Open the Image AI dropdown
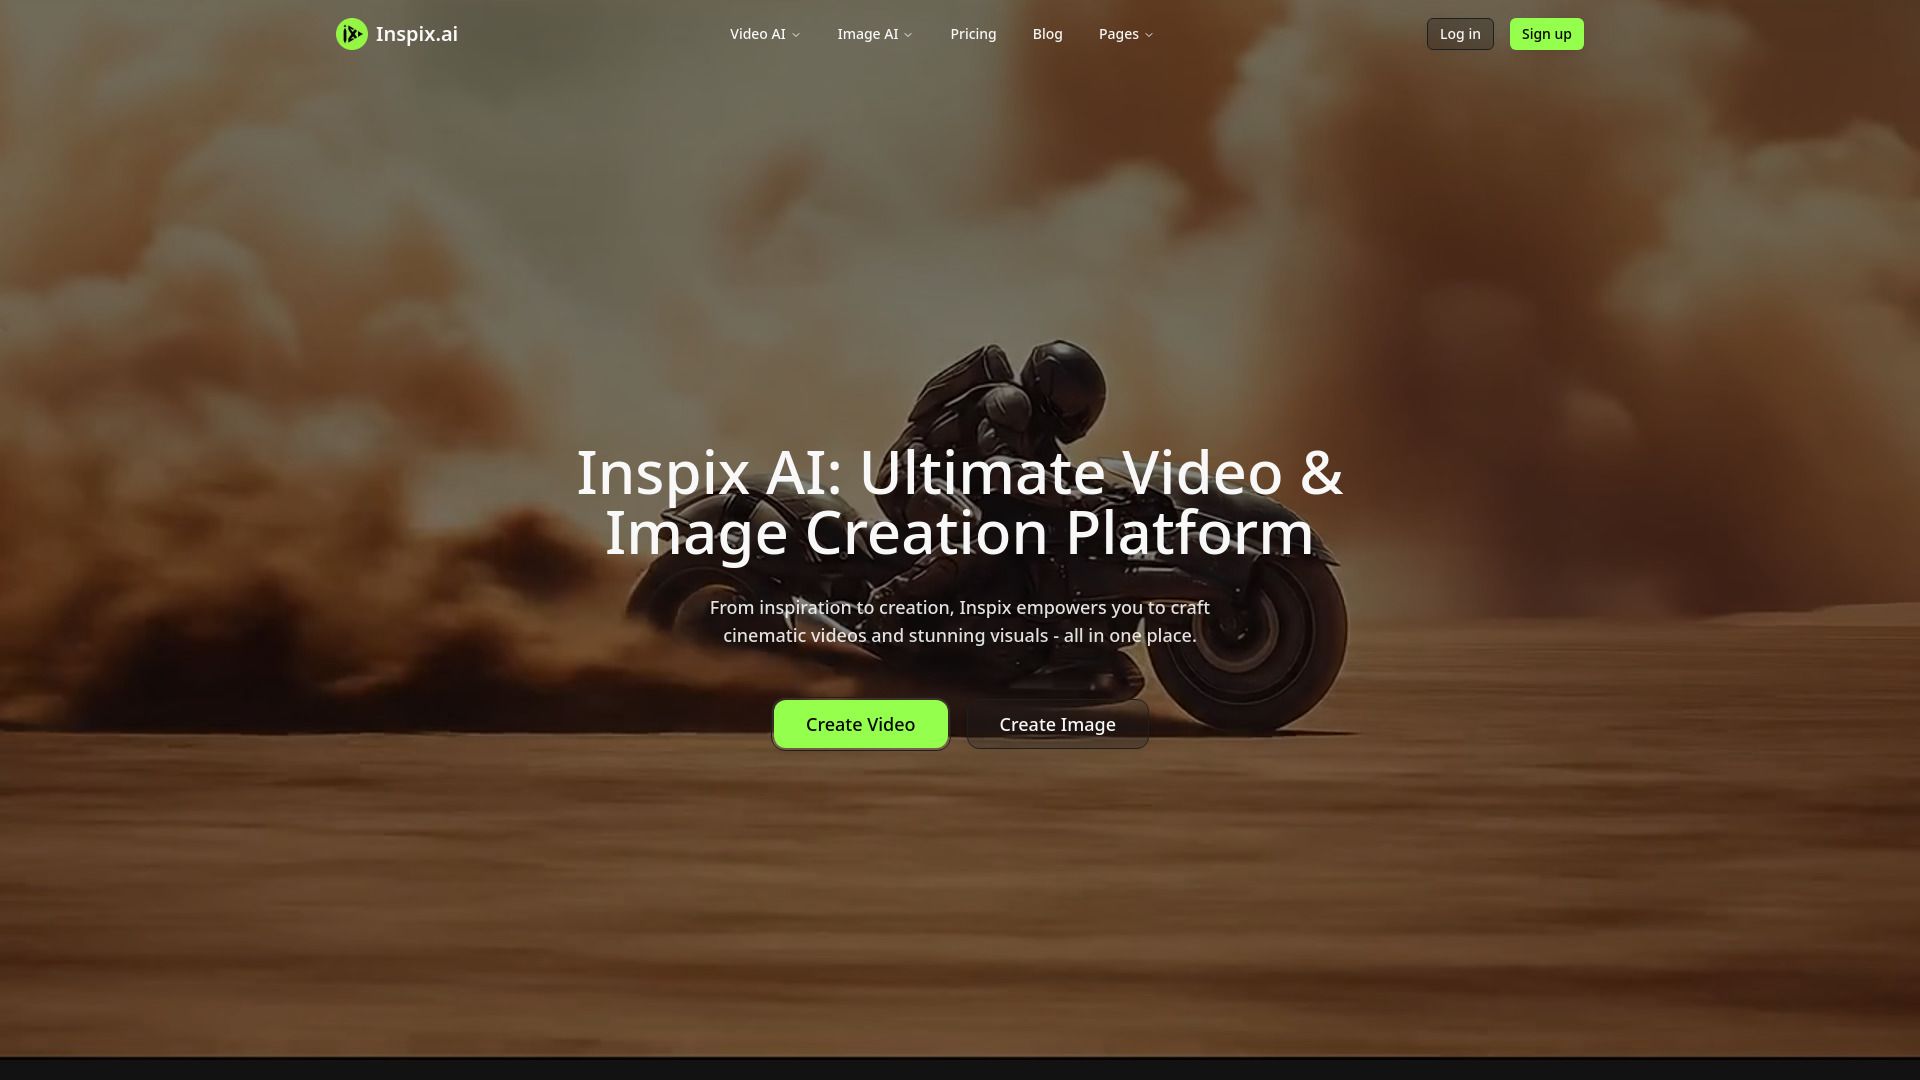Image resolution: width=1920 pixels, height=1080 pixels. coord(867,33)
